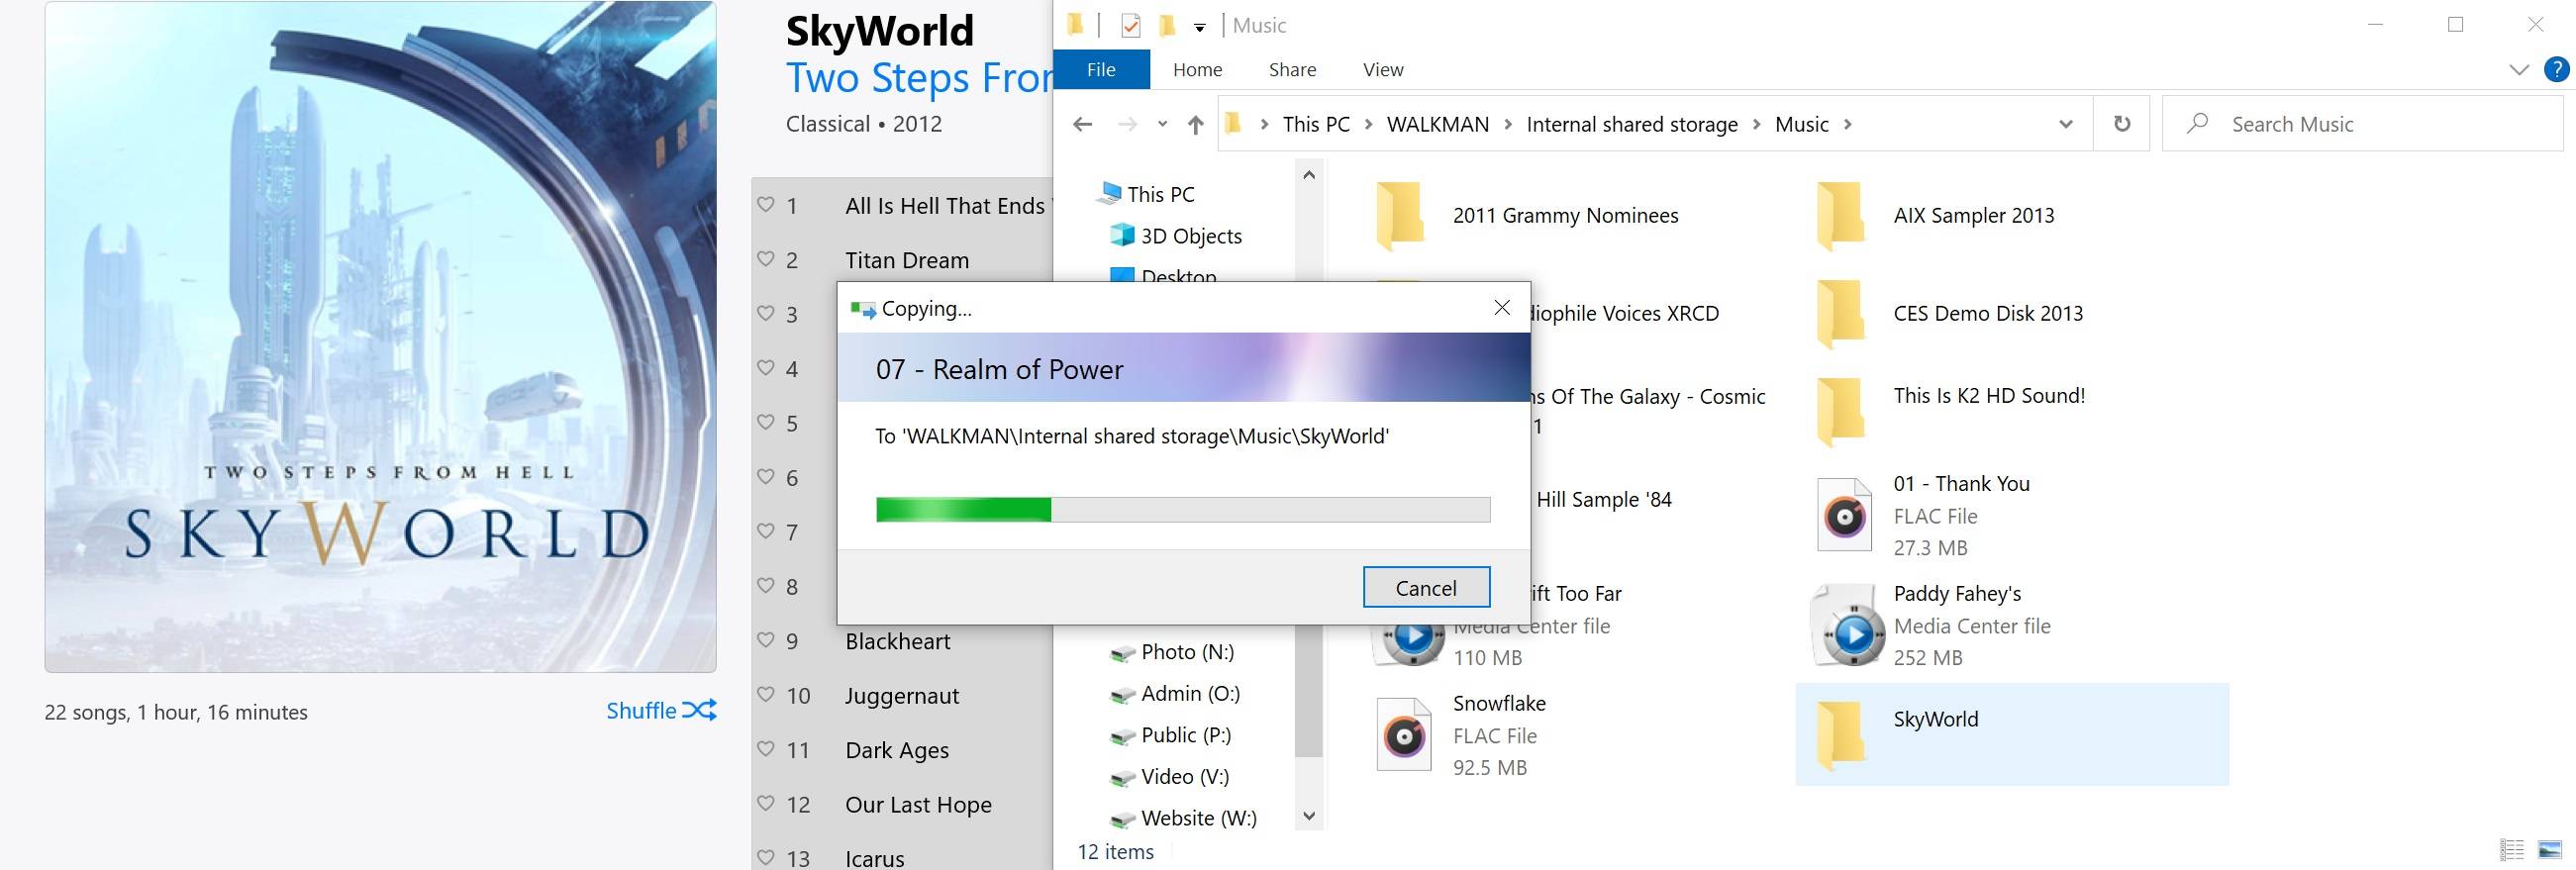Select the SkyWorld folder
Image resolution: width=2576 pixels, height=870 pixels.
[x=2012, y=734]
